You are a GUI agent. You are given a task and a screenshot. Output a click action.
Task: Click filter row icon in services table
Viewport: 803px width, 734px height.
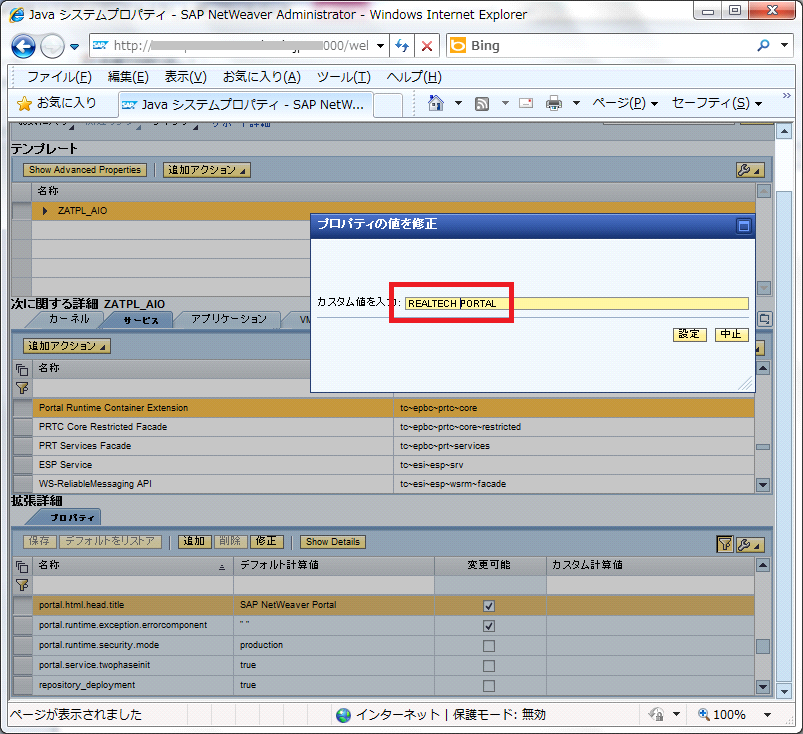(x=22, y=388)
